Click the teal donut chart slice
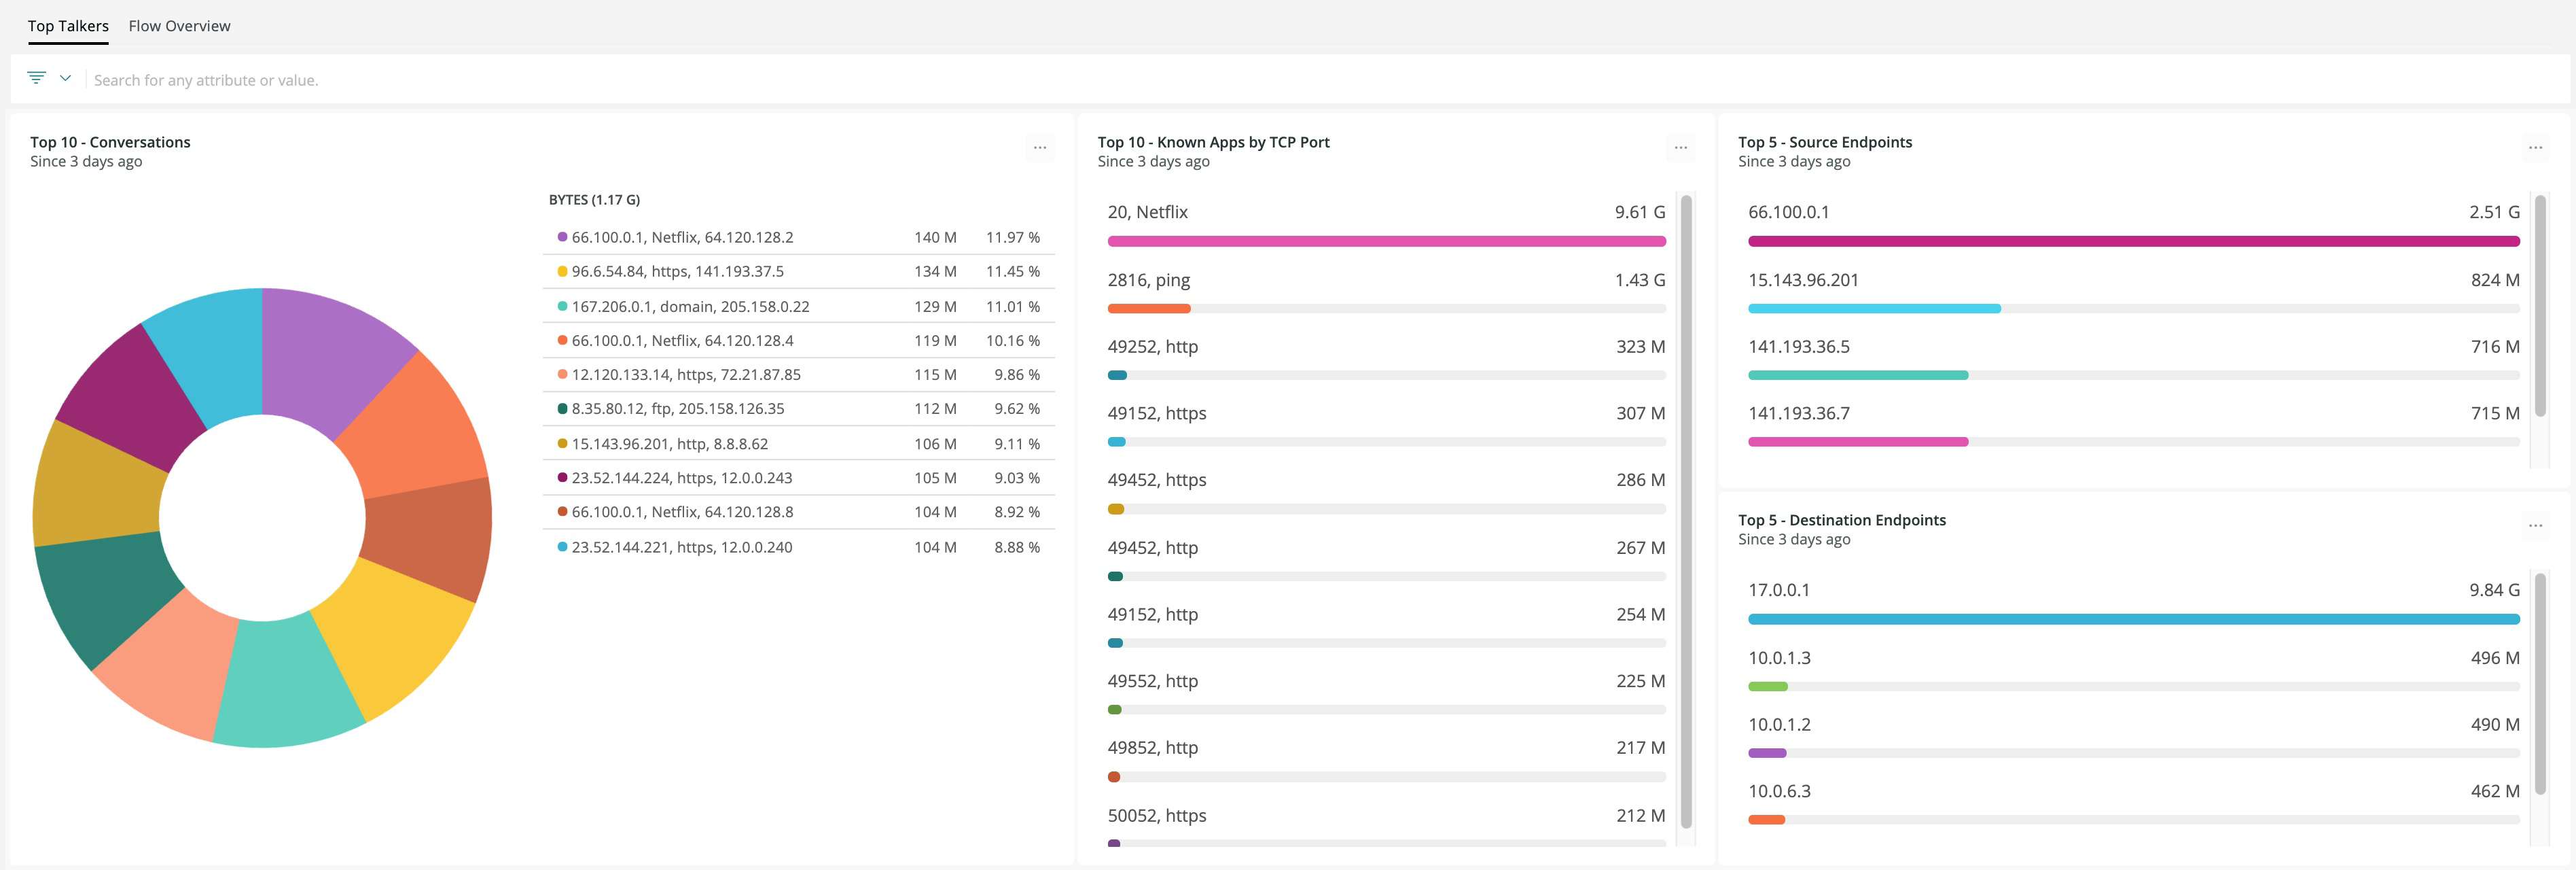The image size is (2576, 870). coord(285,685)
